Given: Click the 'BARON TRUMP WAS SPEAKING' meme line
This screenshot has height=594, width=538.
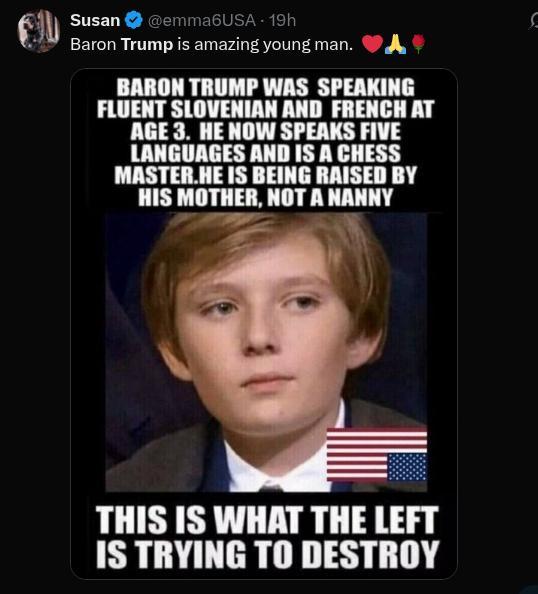Looking at the screenshot, I should click(265, 88).
